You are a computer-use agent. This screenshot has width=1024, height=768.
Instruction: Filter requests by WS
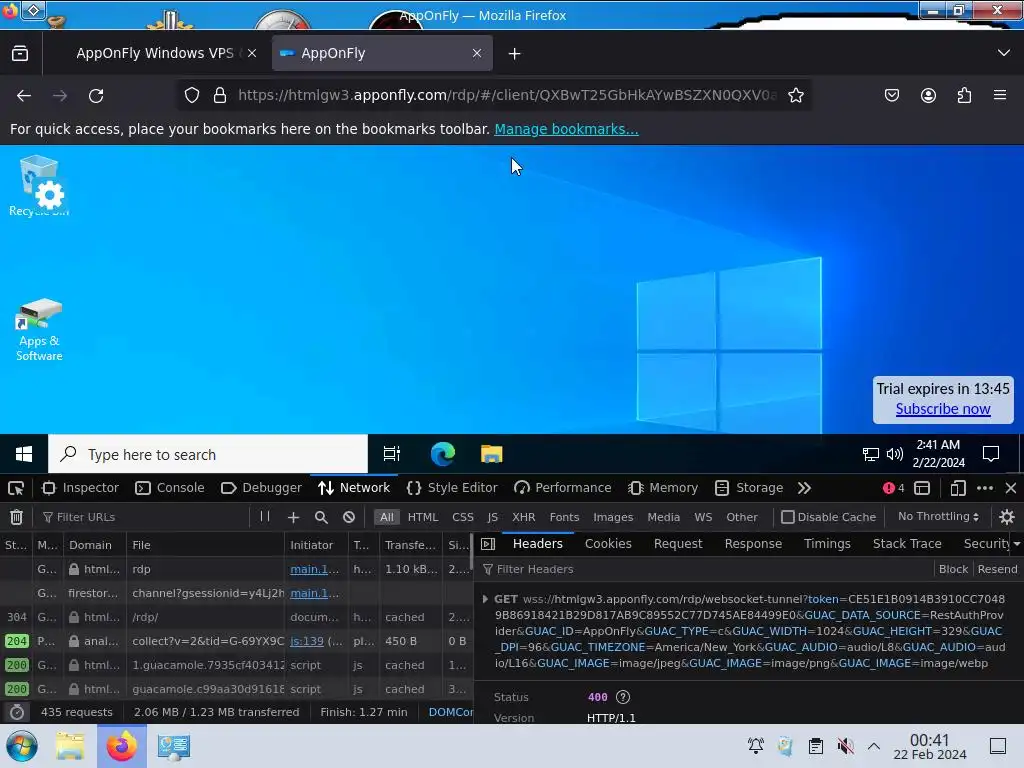click(x=703, y=517)
